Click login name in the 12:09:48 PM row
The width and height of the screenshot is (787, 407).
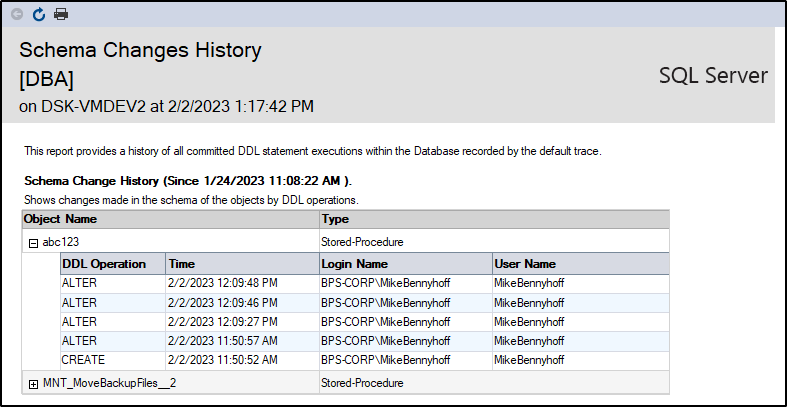tap(385, 284)
